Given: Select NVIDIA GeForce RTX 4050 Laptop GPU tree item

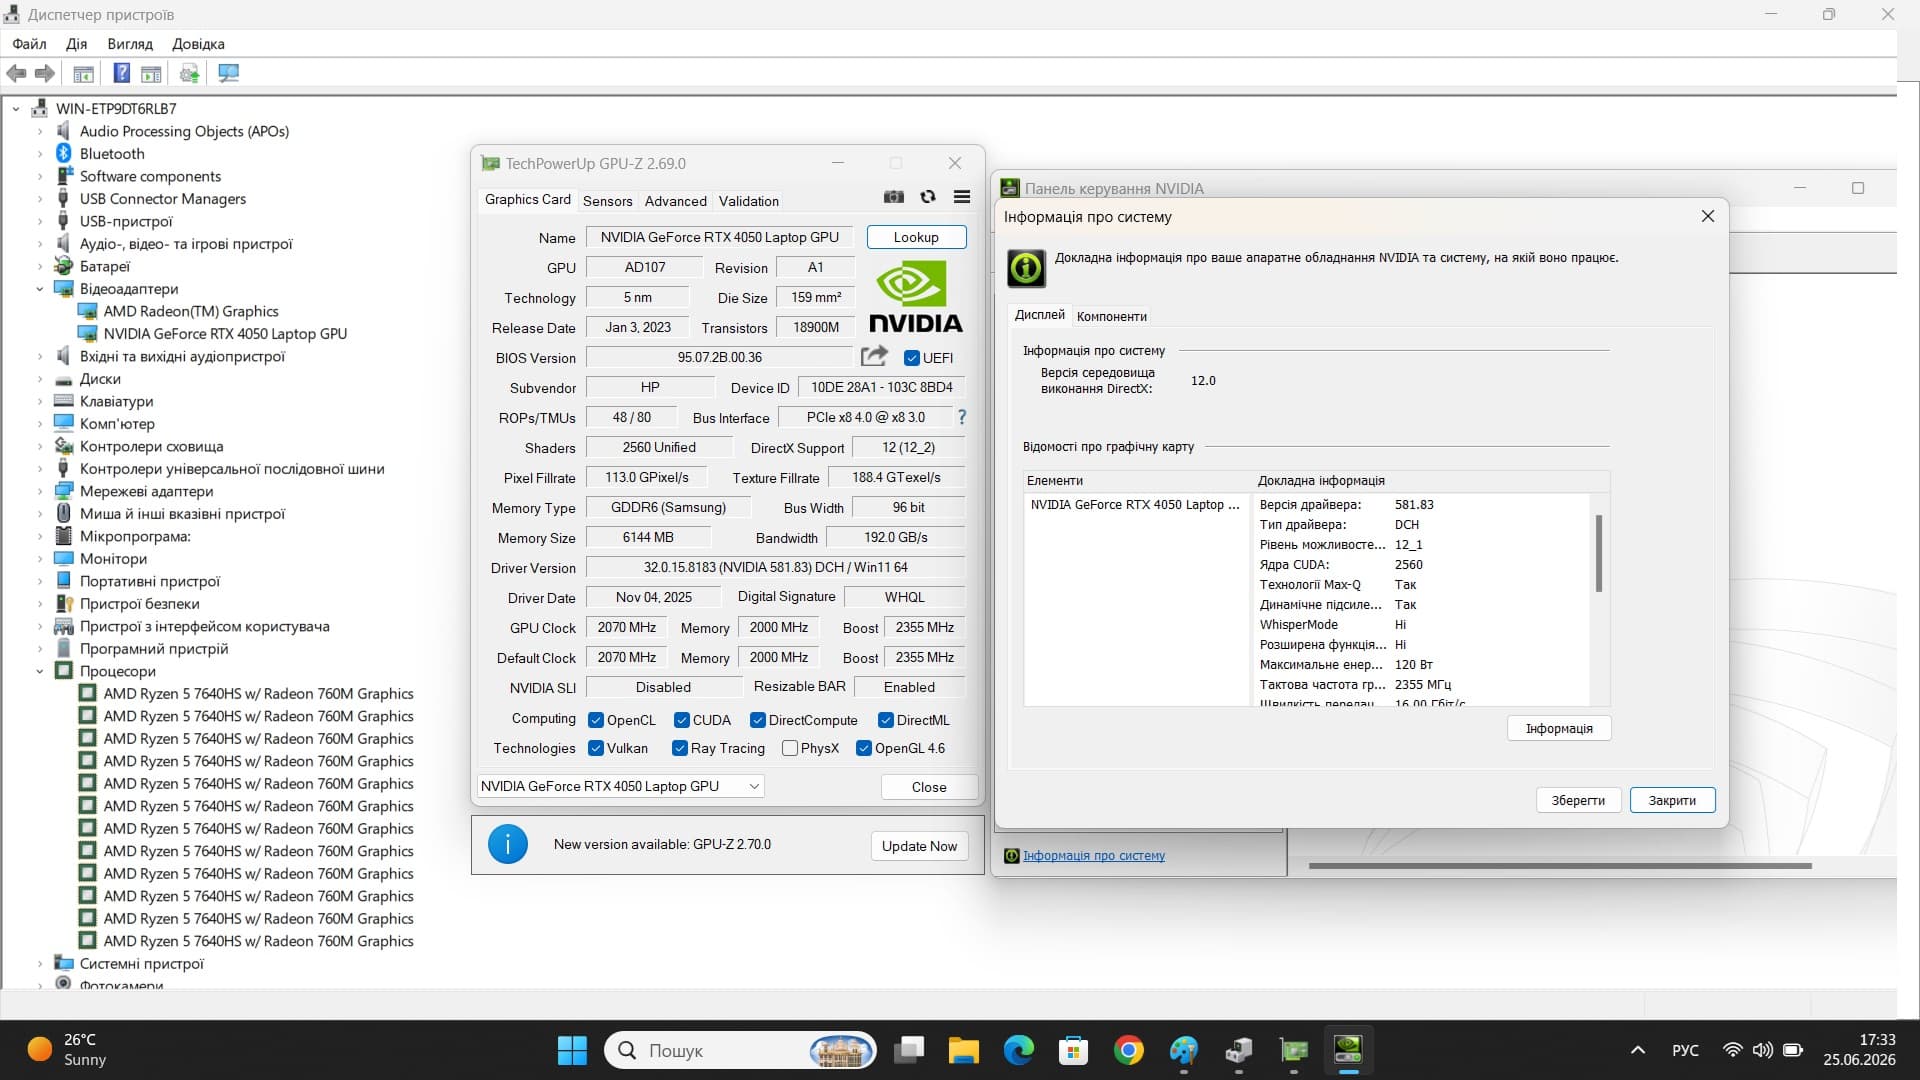Looking at the screenshot, I should pyautogui.click(x=225, y=334).
